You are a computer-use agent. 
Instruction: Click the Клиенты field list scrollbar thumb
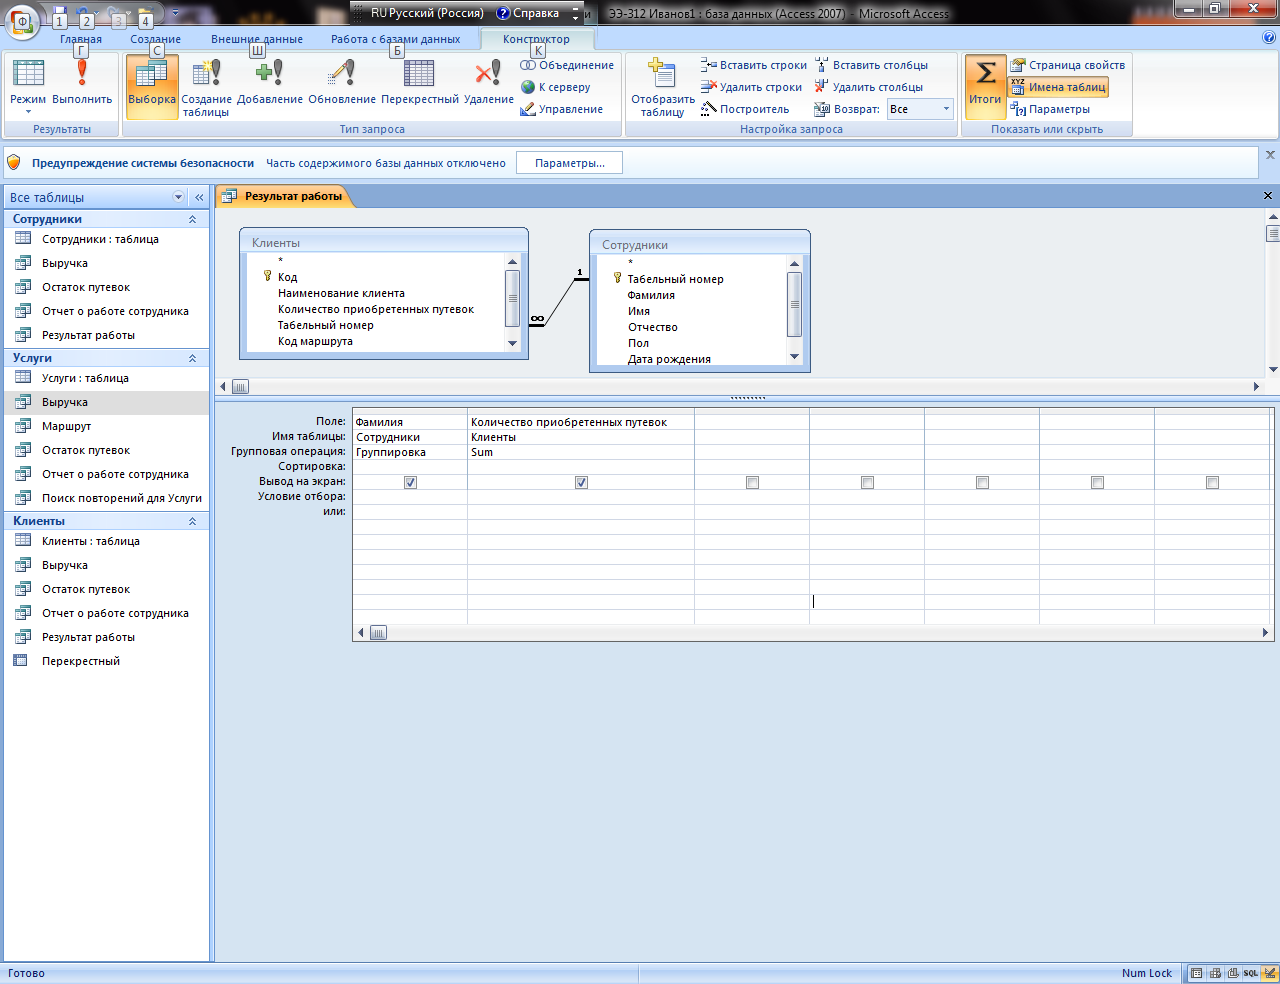point(513,298)
